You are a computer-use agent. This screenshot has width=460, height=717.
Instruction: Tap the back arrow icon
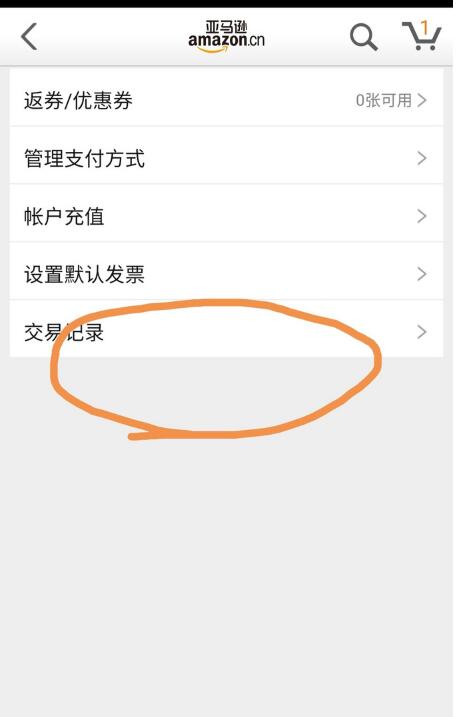coord(29,37)
